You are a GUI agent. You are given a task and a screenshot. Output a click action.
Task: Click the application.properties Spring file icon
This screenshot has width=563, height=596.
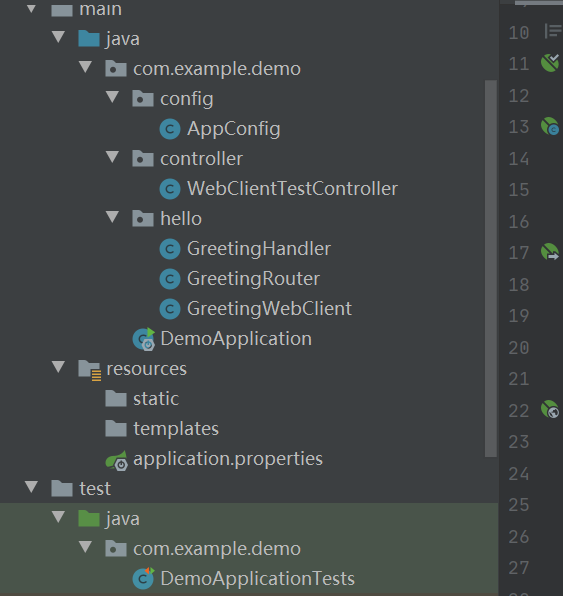117,460
